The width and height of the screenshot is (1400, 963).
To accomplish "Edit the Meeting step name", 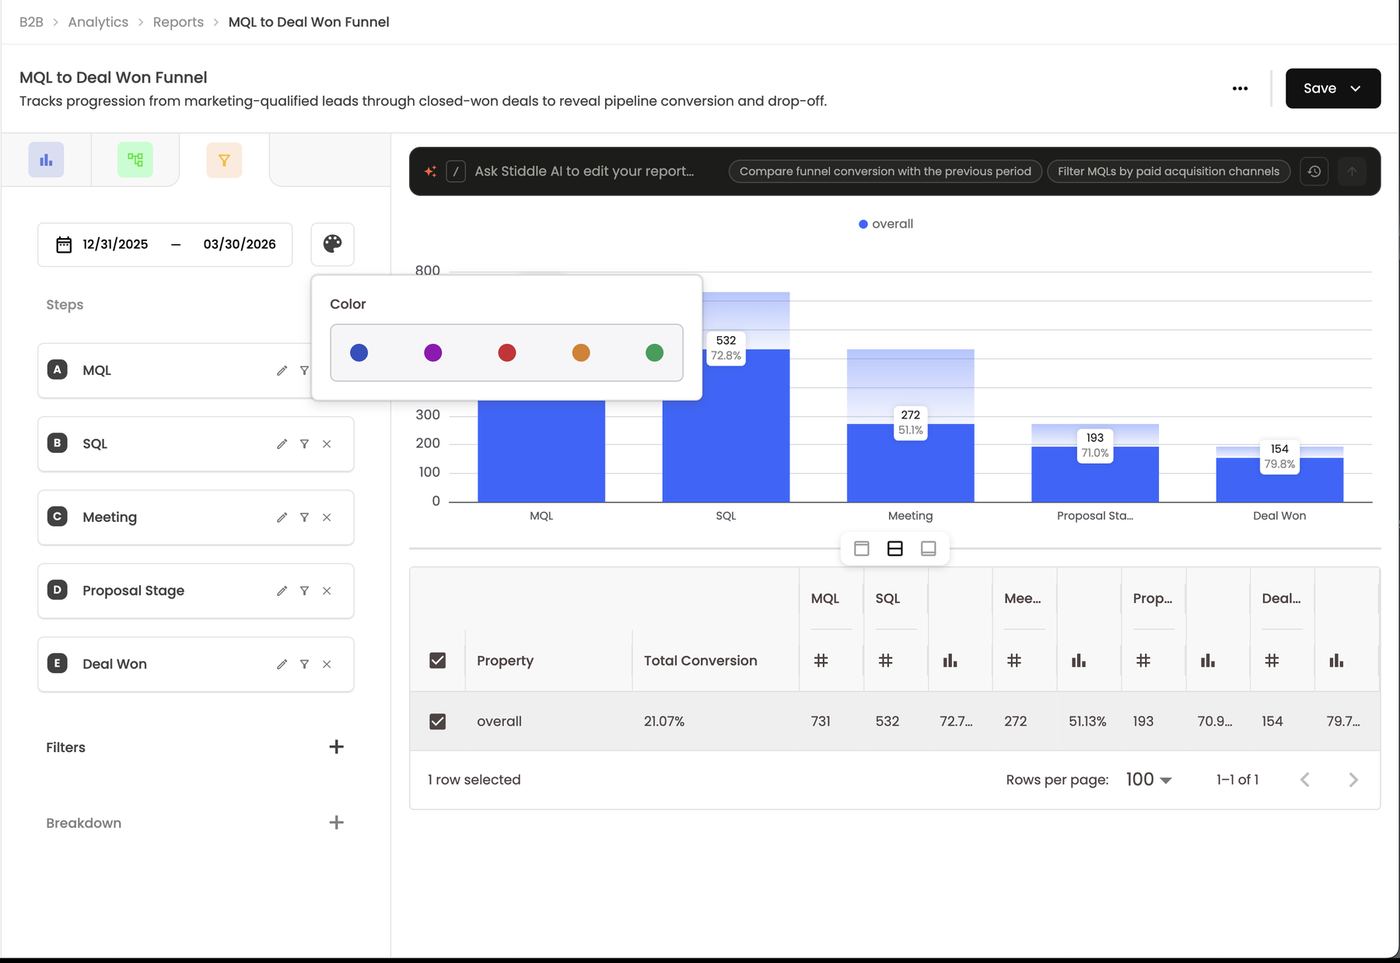I will point(282,517).
